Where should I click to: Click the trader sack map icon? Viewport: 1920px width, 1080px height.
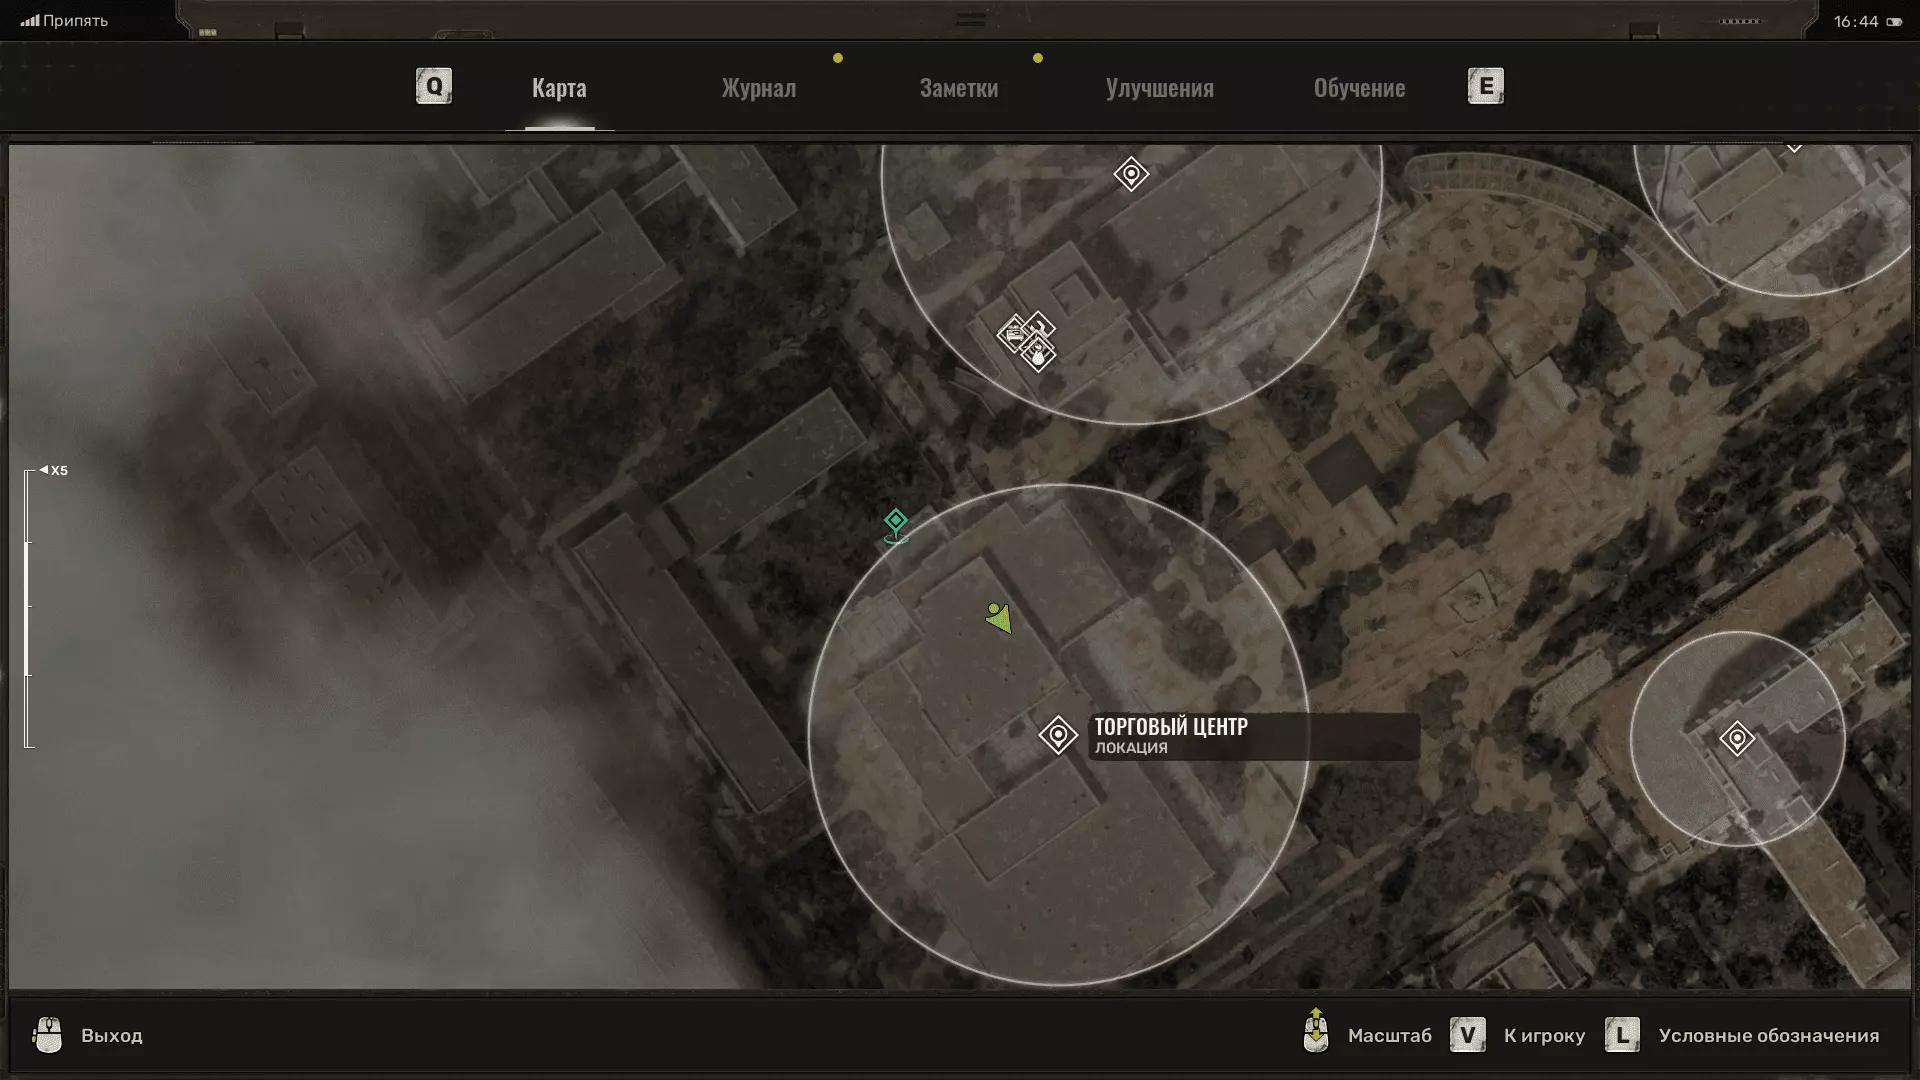[1039, 355]
